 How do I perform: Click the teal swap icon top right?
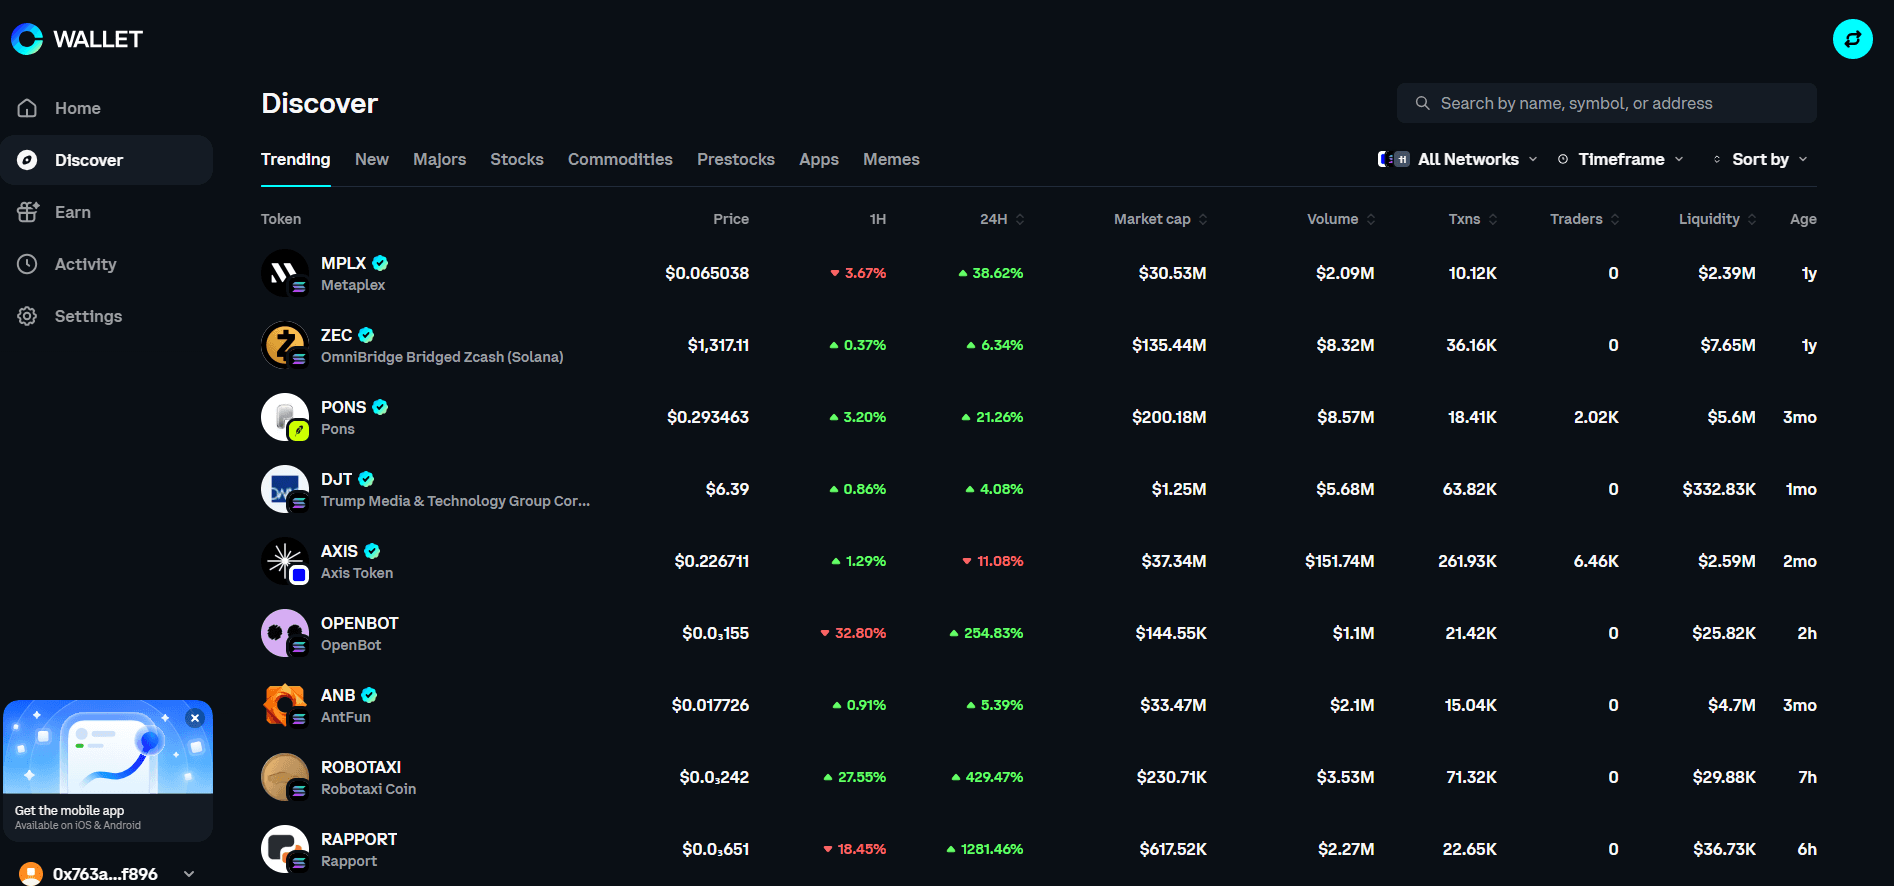tap(1852, 39)
